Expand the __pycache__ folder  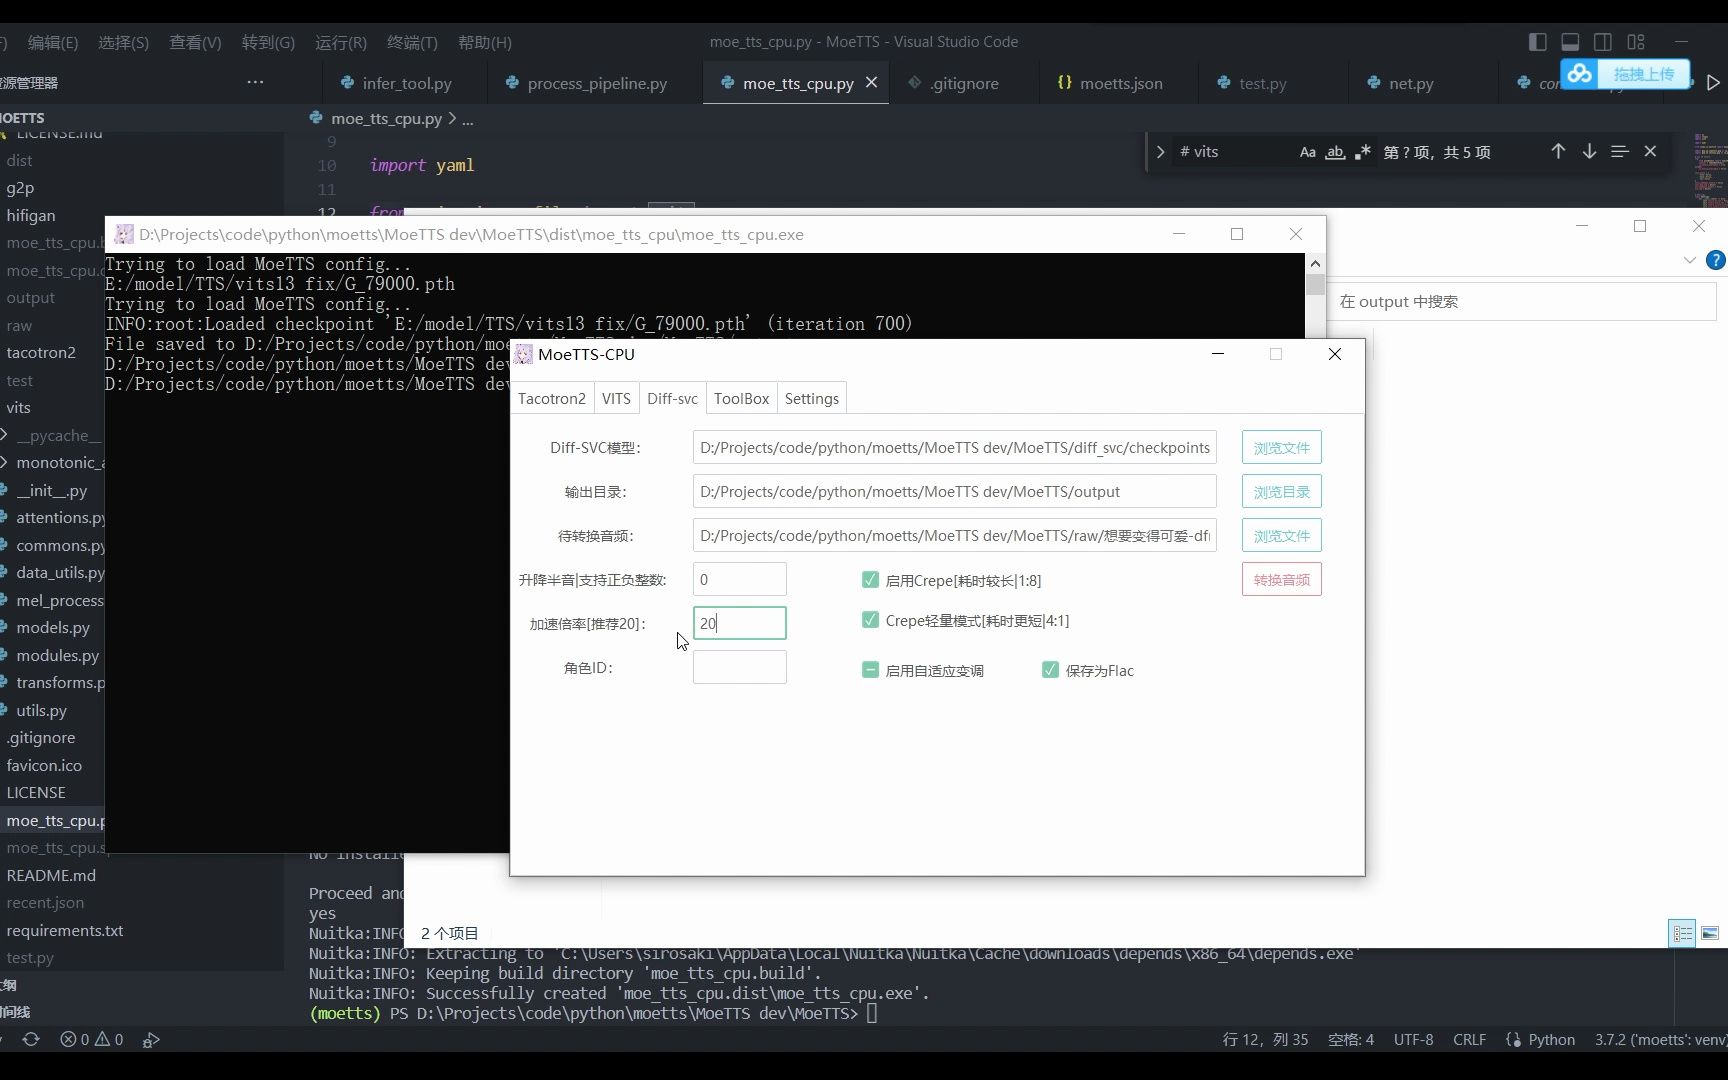tap(52, 435)
